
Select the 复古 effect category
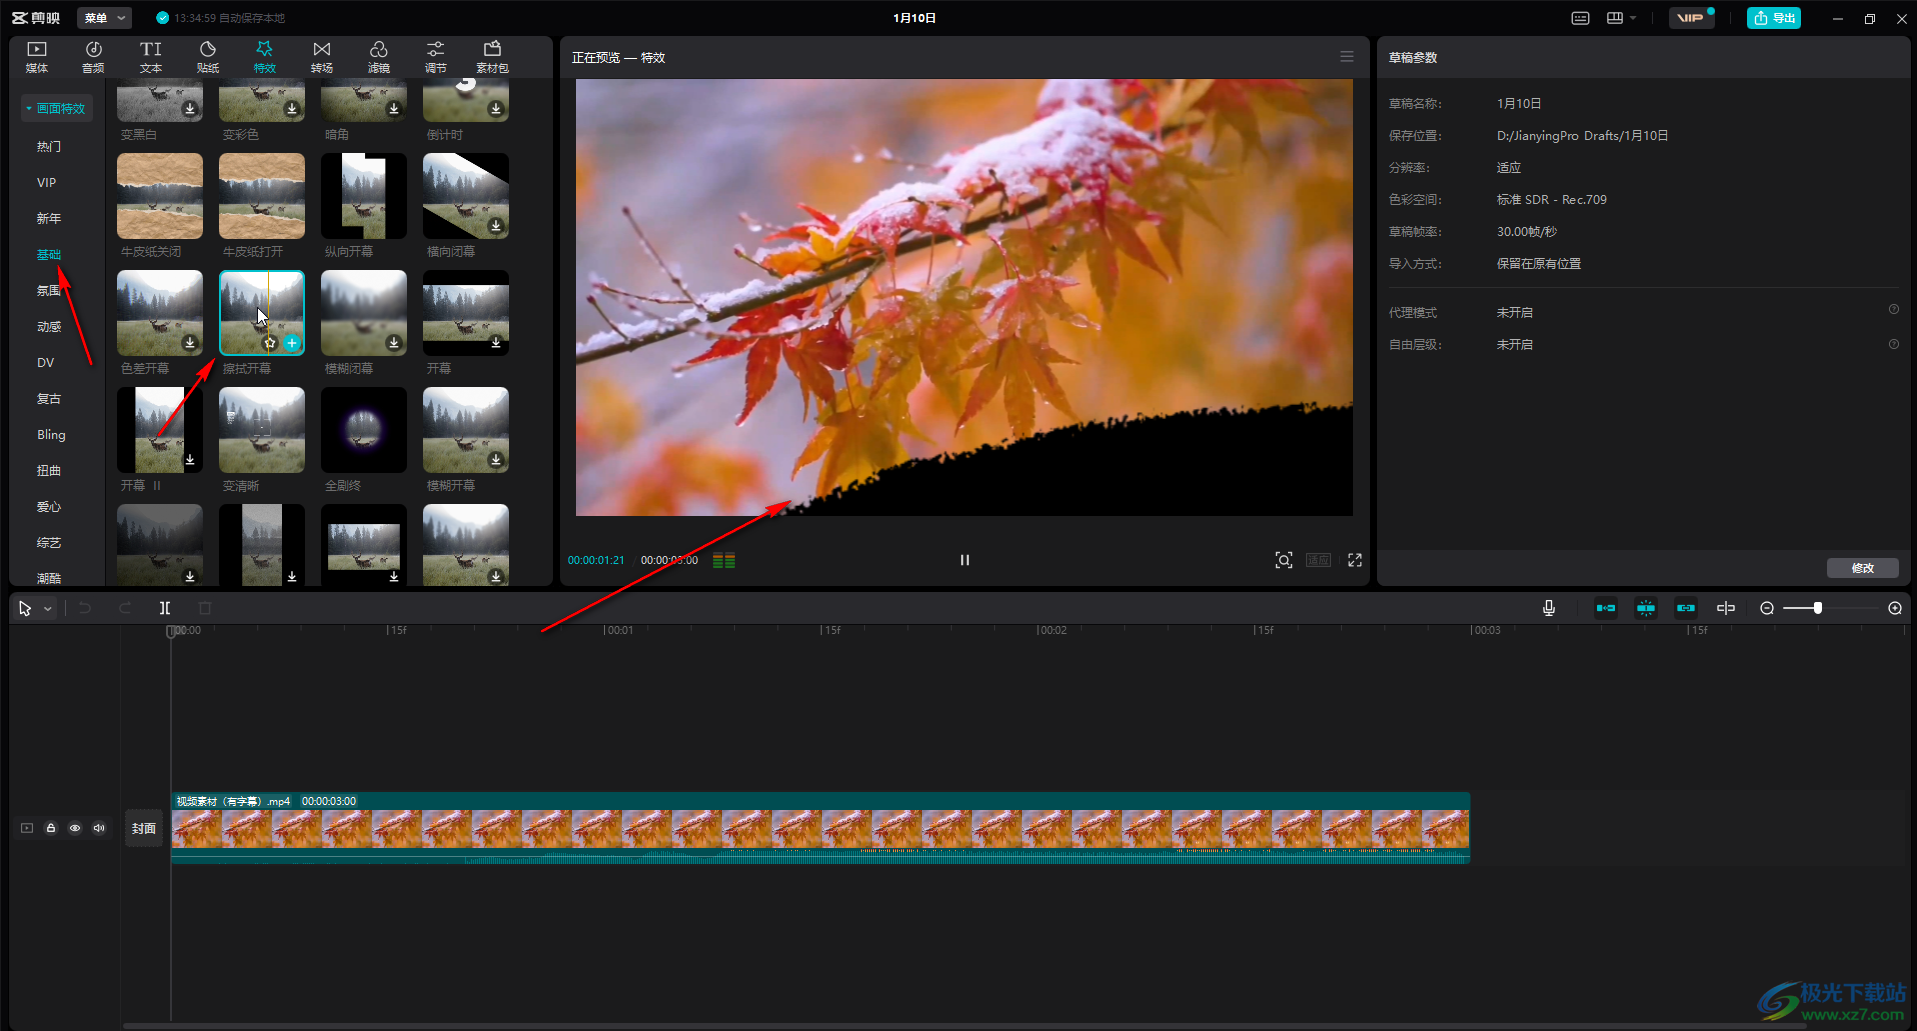(x=49, y=398)
